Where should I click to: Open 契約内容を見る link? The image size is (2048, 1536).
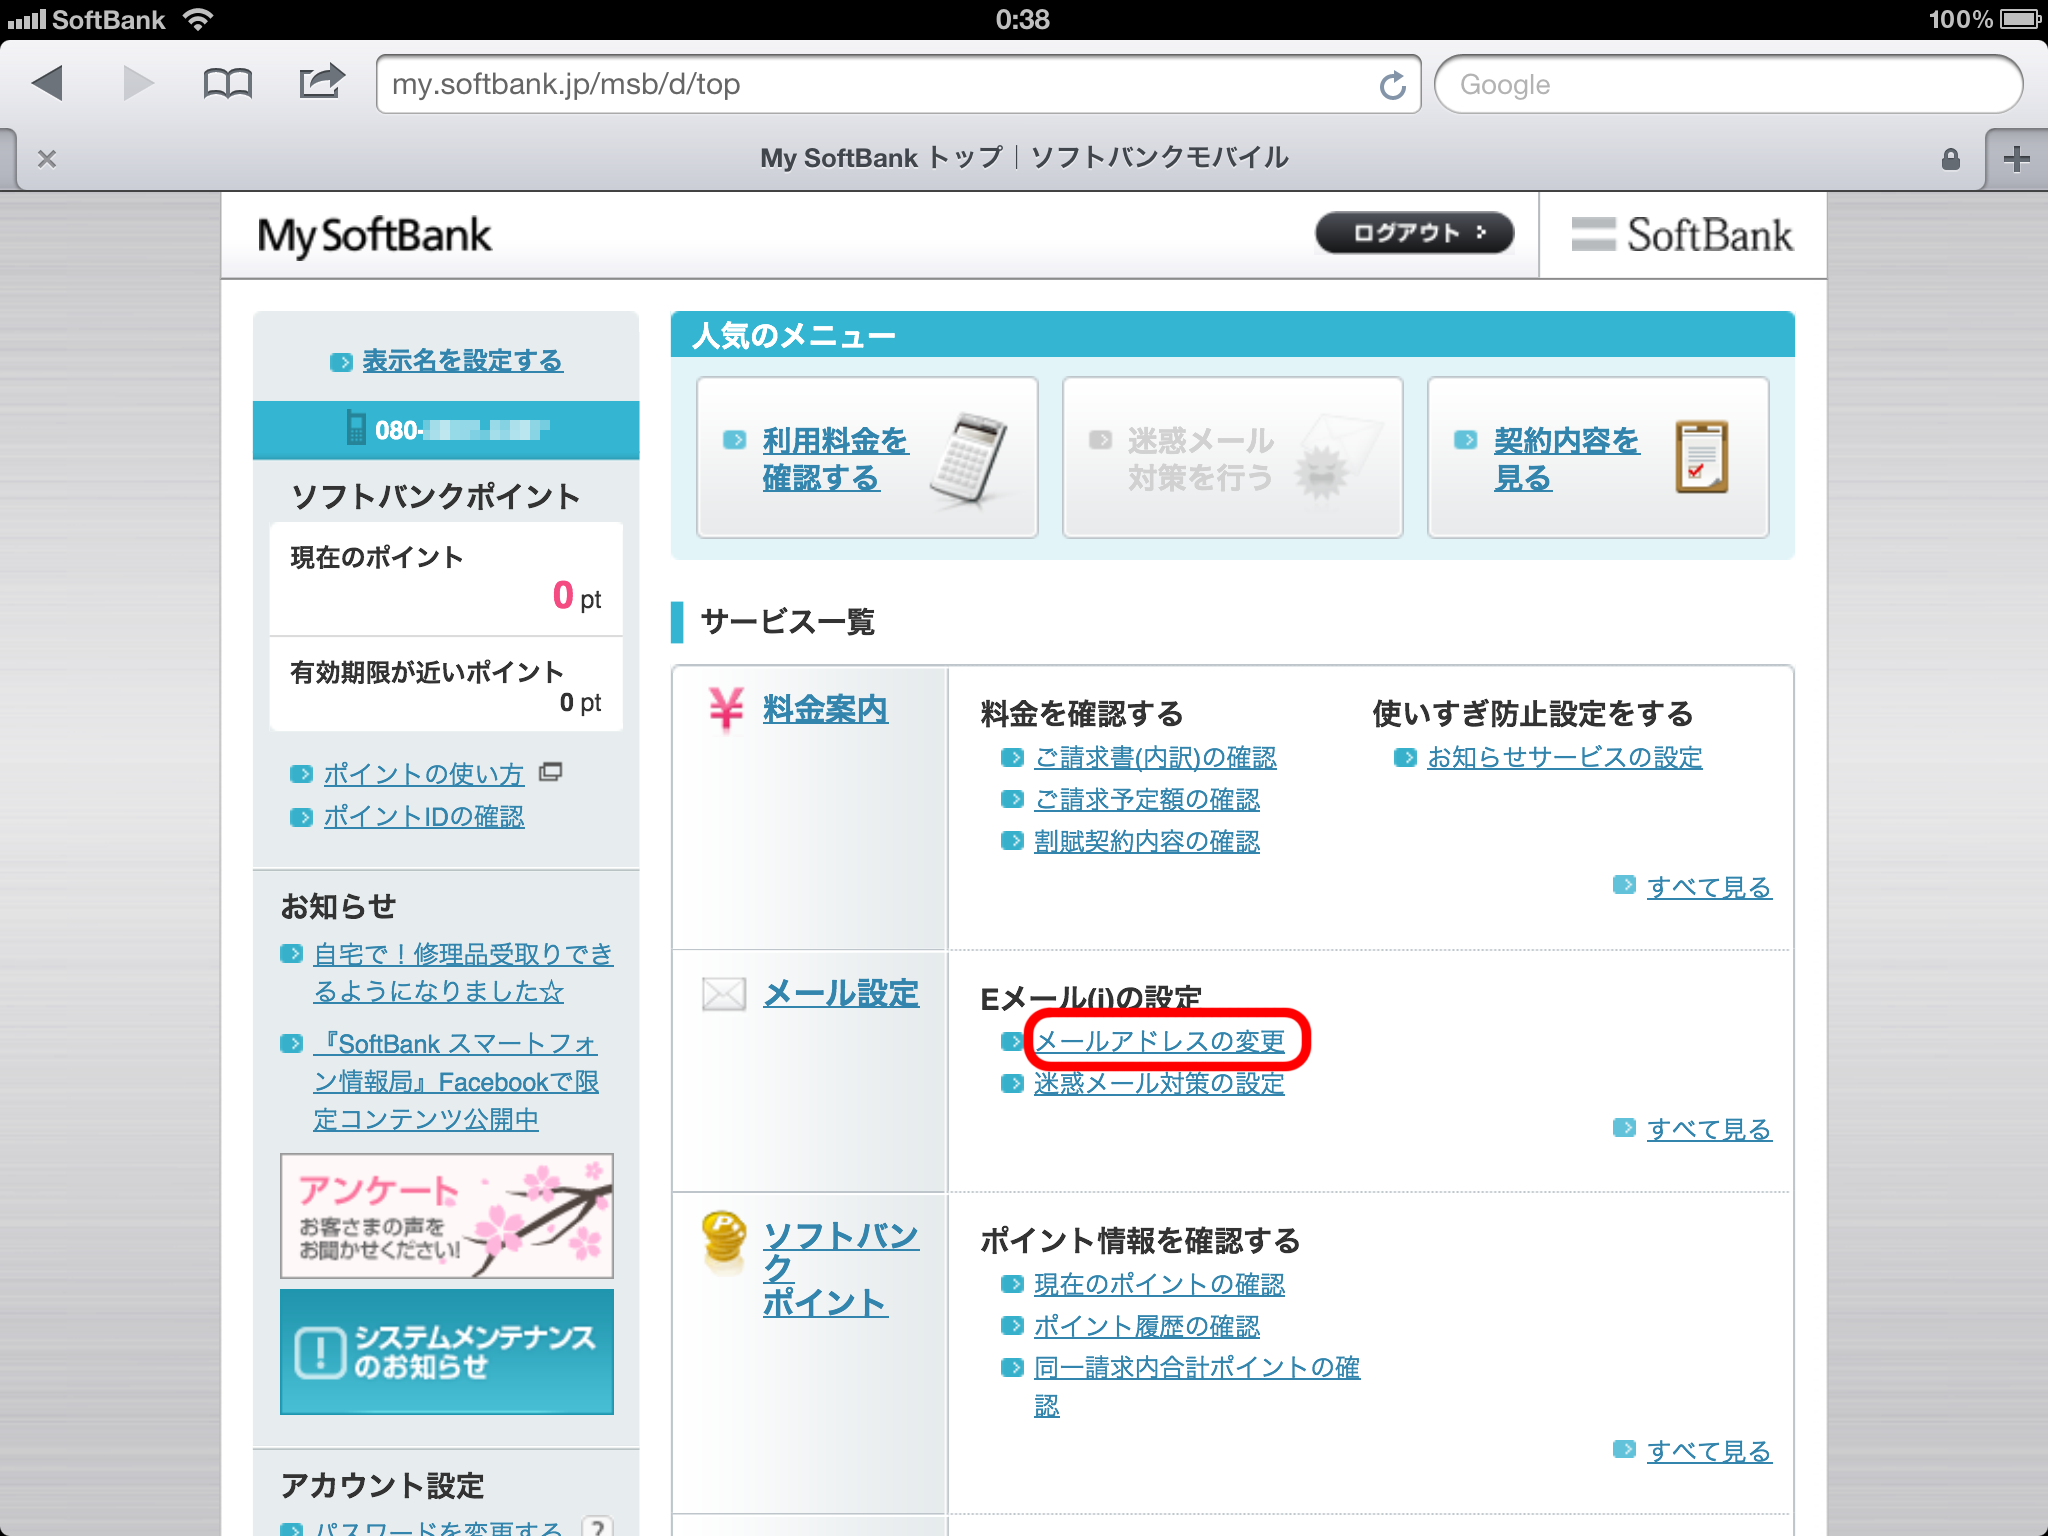pos(1566,459)
